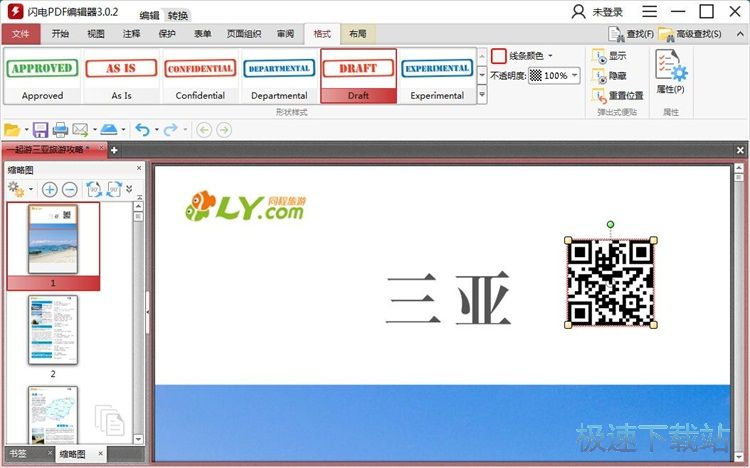Click the Hide (隐藏) popup note button
Image resolution: width=750 pixels, height=468 pixels.
click(609, 76)
